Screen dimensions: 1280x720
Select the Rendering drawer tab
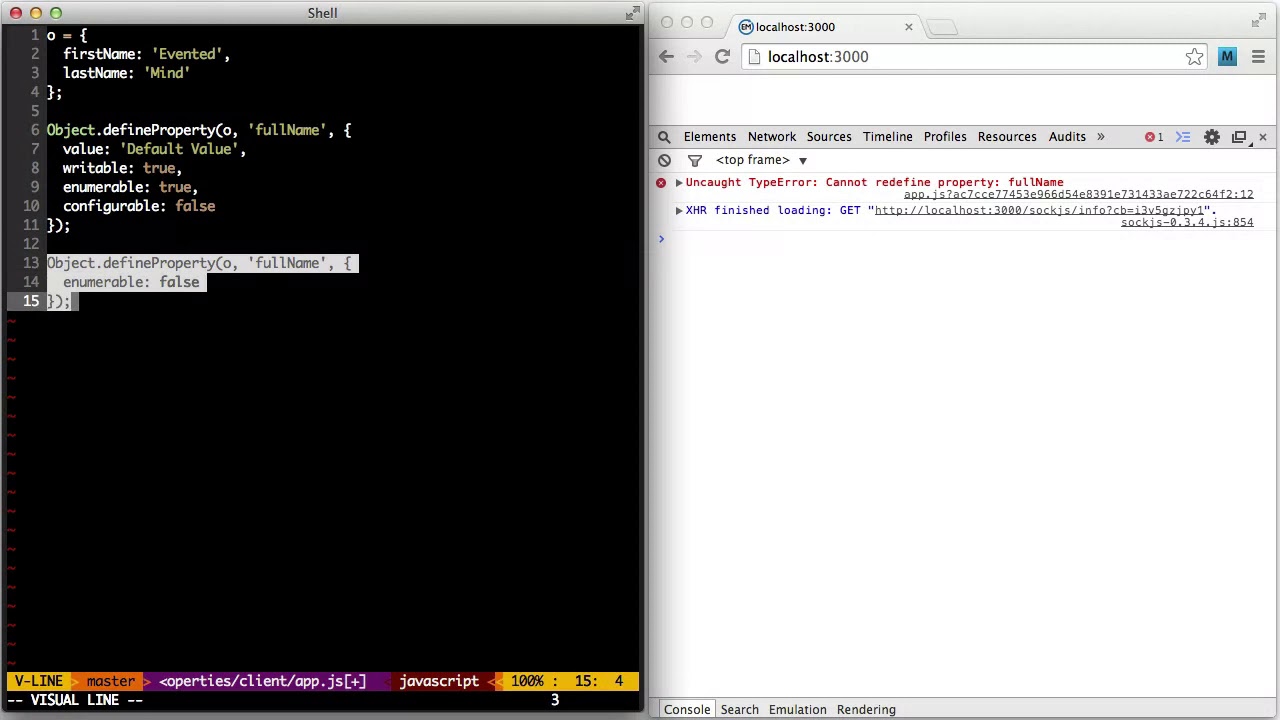coord(866,710)
